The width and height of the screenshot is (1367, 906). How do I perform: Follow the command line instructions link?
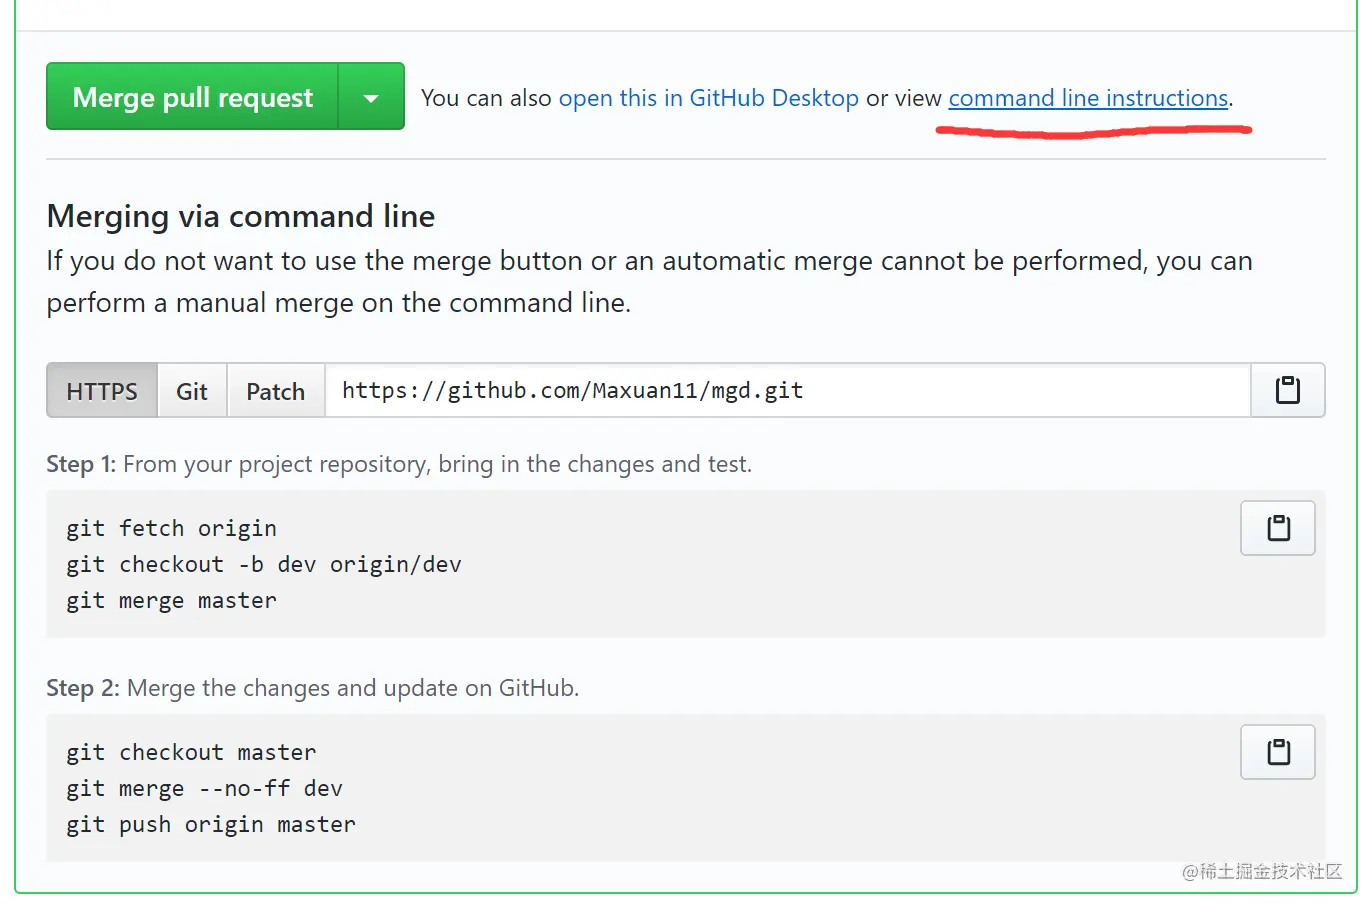click(1088, 98)
